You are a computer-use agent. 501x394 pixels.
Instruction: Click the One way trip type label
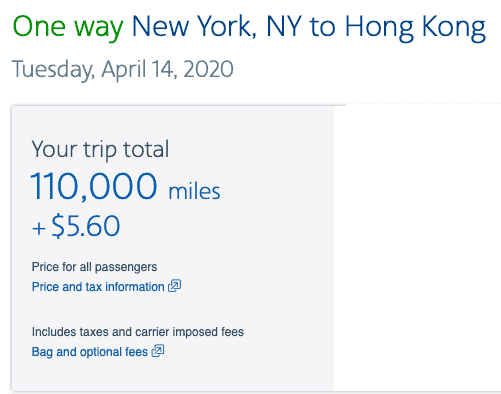tap(68, 27)
